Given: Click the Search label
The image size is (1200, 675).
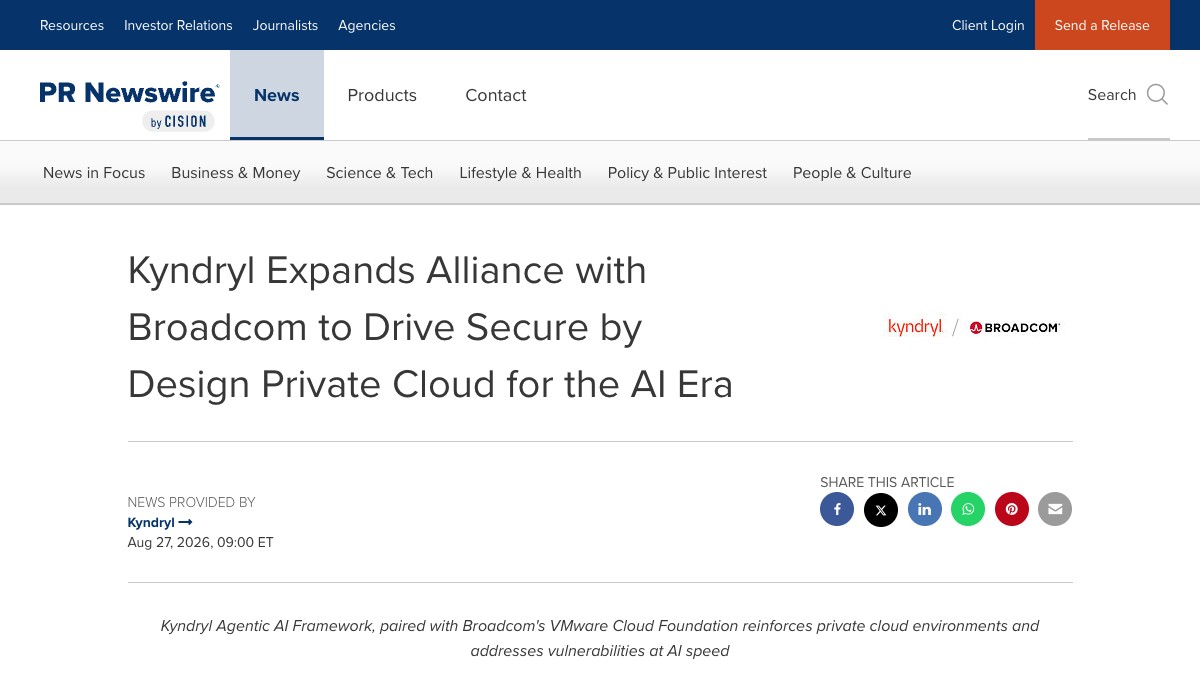Looking at the screenshot, I should [1112, 95].
